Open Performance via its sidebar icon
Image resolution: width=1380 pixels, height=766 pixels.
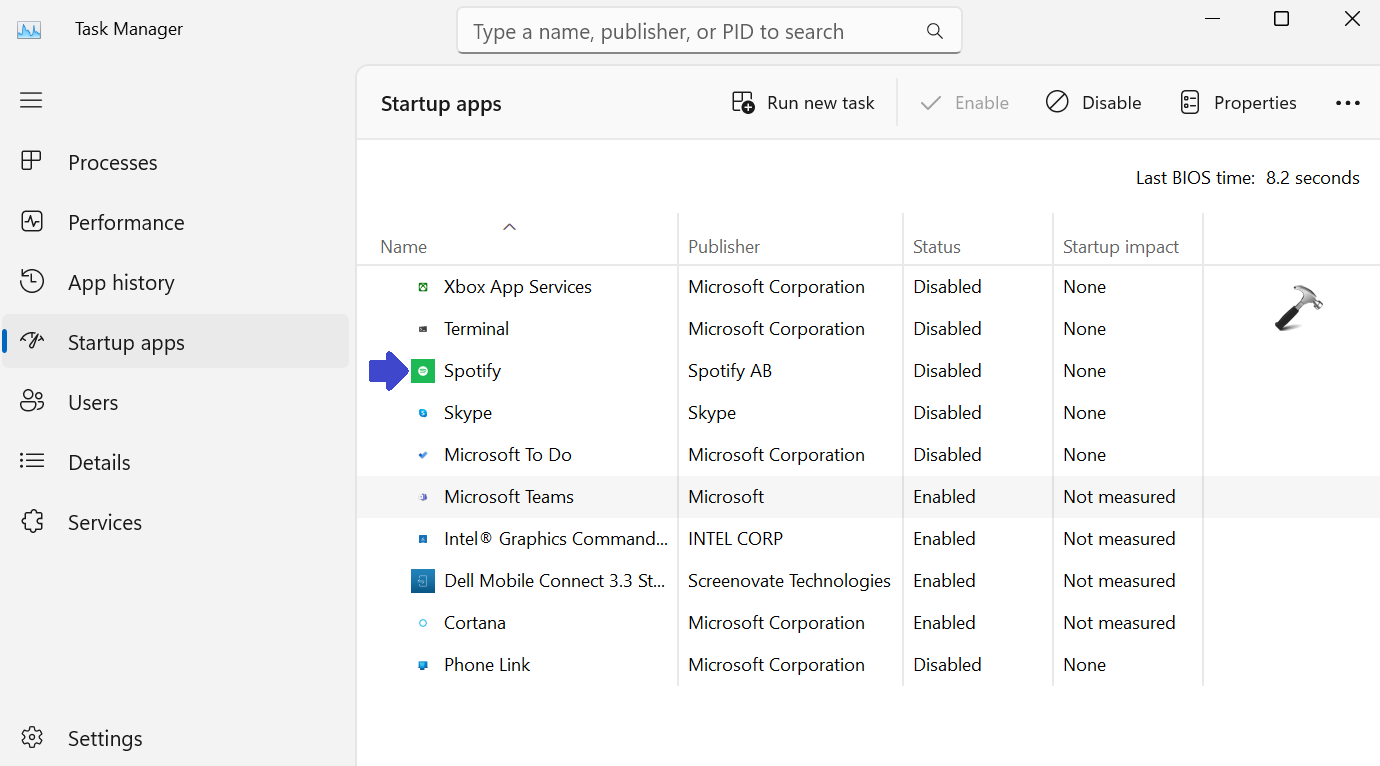[32, 222]
